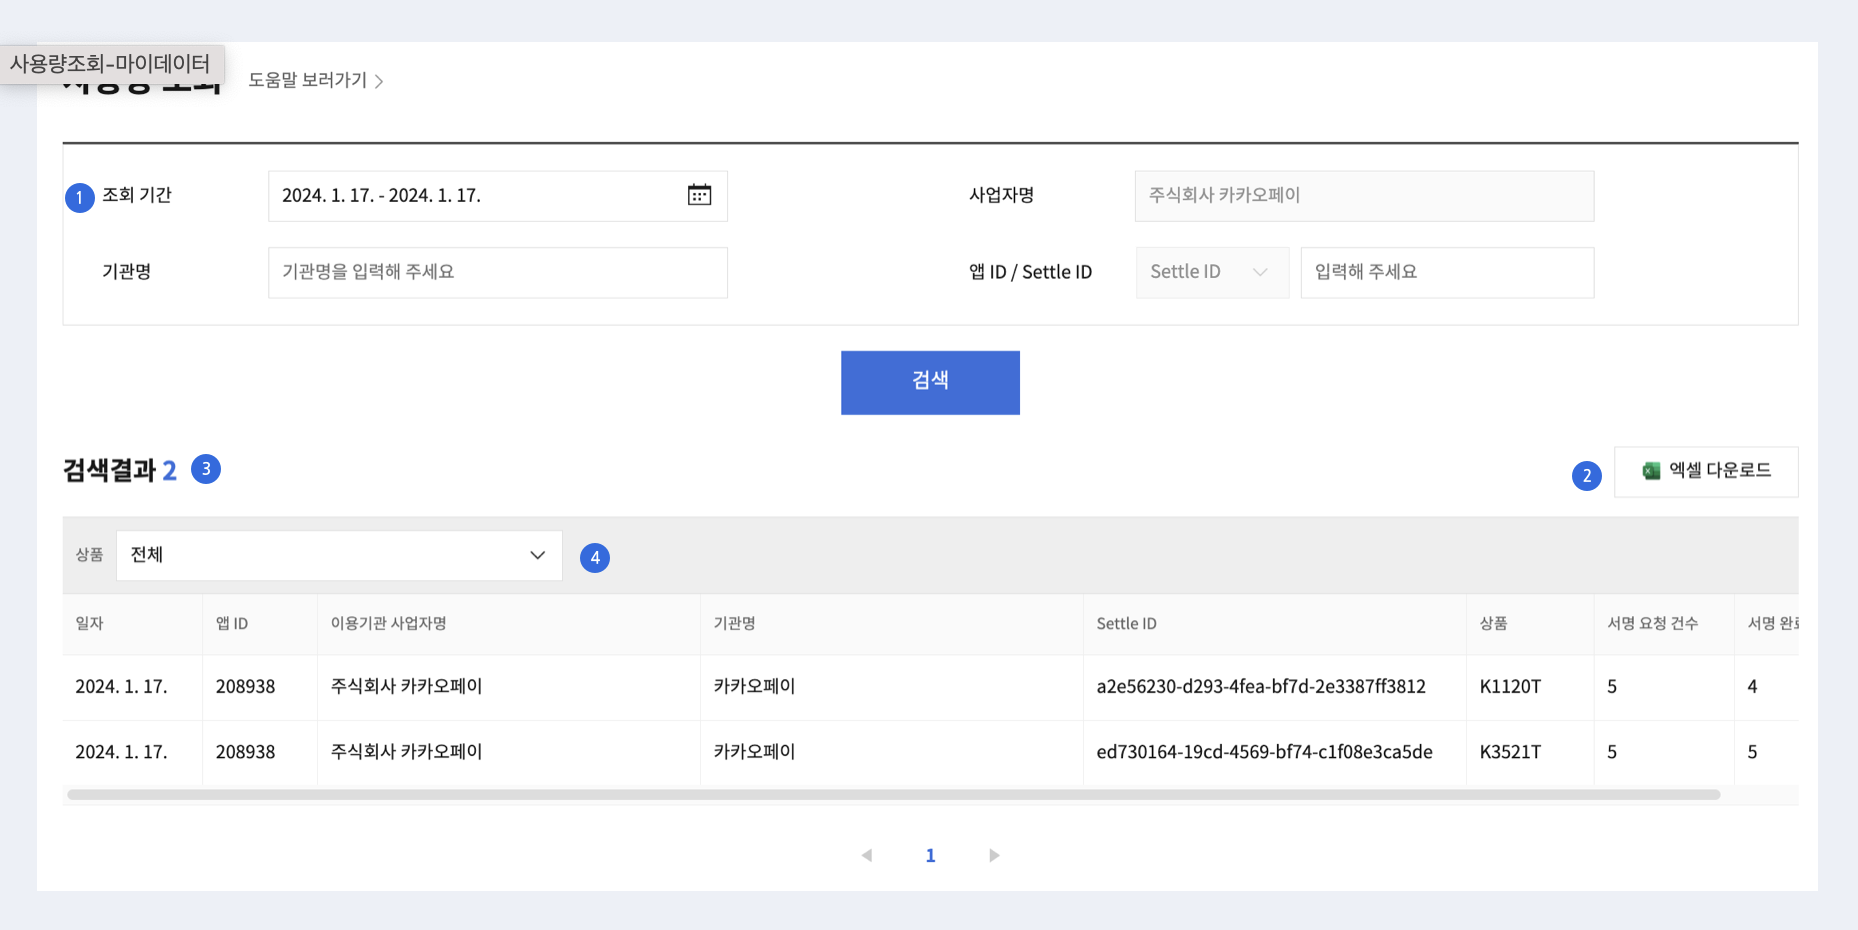The height and width of the screenshot is (930, 1858).
Task: Open 도움말 보러가기 help link
Action: point(315,80)
